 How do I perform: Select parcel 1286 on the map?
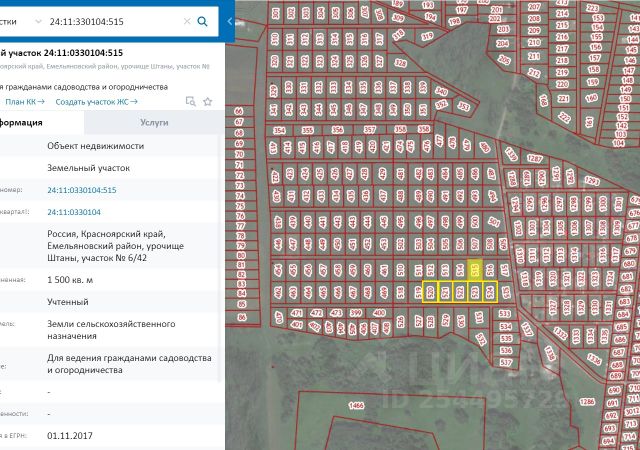click(586, 401)
